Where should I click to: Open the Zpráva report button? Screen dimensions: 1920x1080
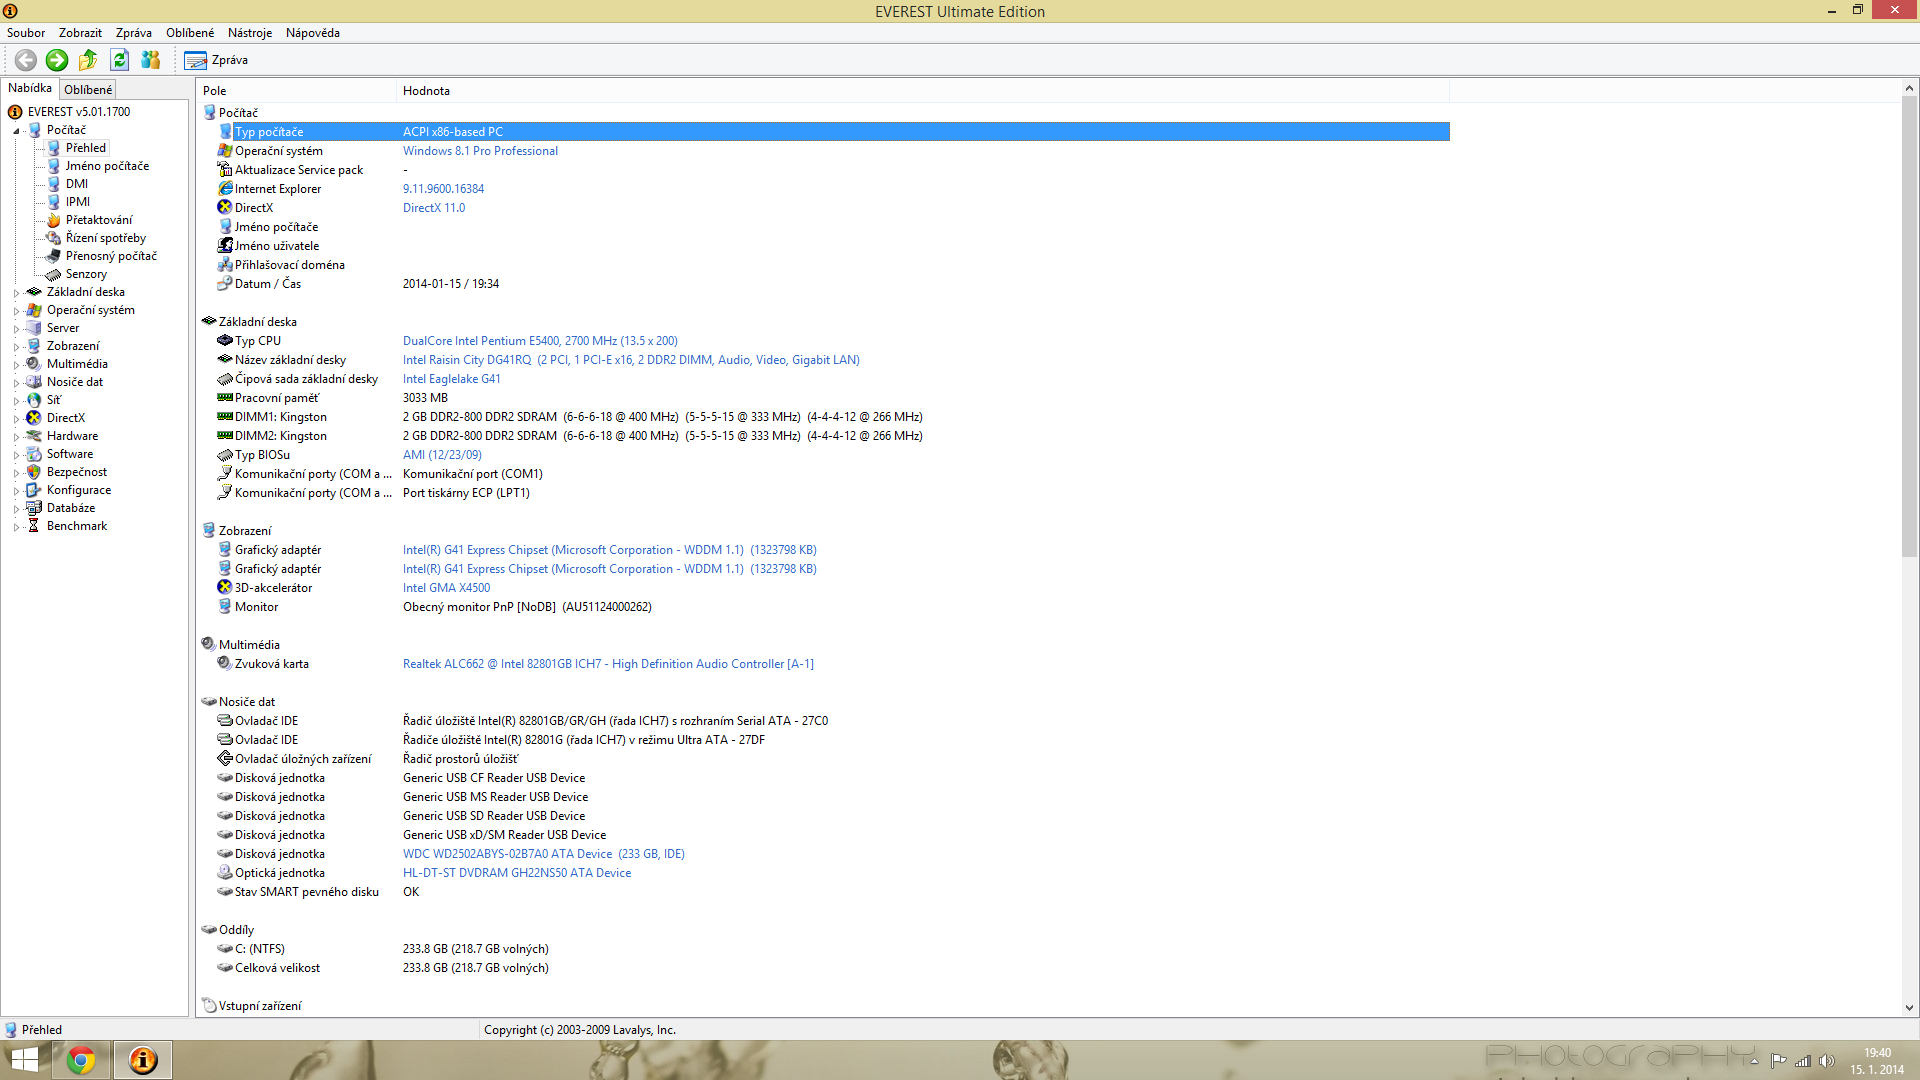[x=216, y=60]
